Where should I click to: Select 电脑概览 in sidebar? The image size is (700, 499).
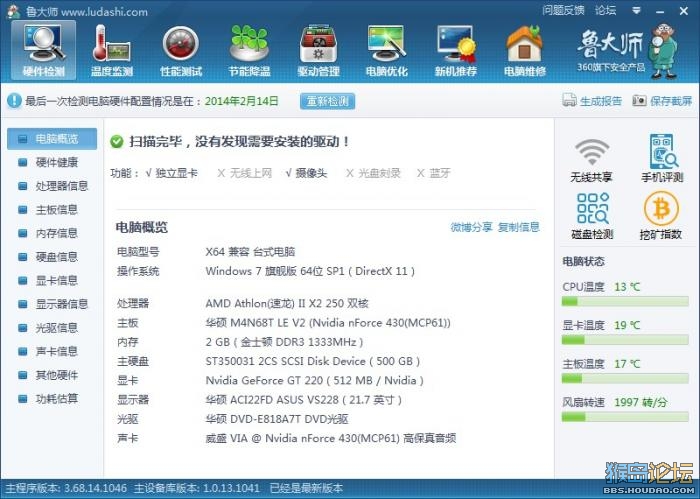52,139
